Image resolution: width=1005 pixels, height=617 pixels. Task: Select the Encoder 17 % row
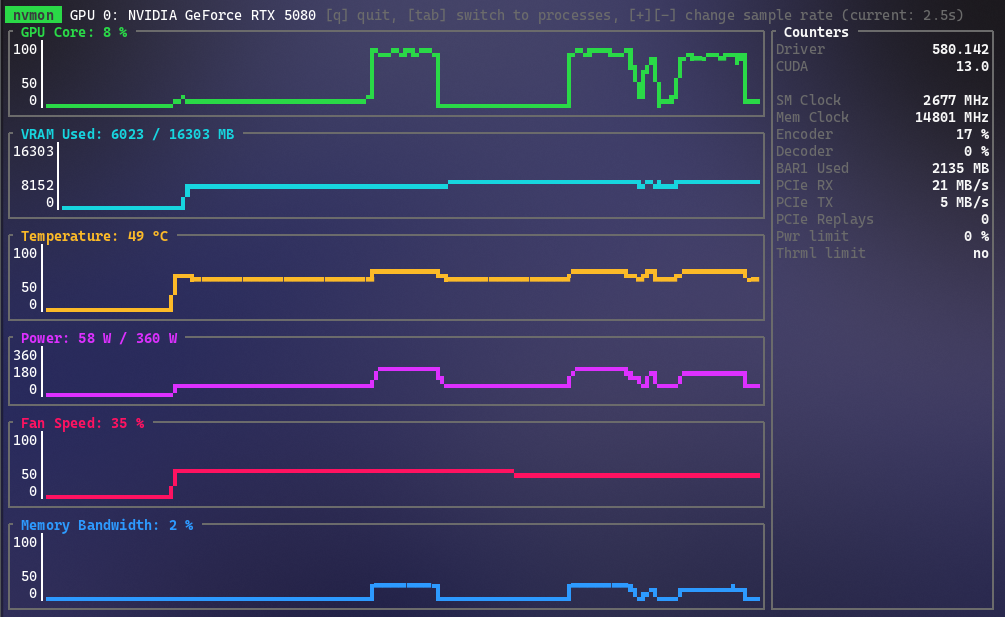click(882, 134)
